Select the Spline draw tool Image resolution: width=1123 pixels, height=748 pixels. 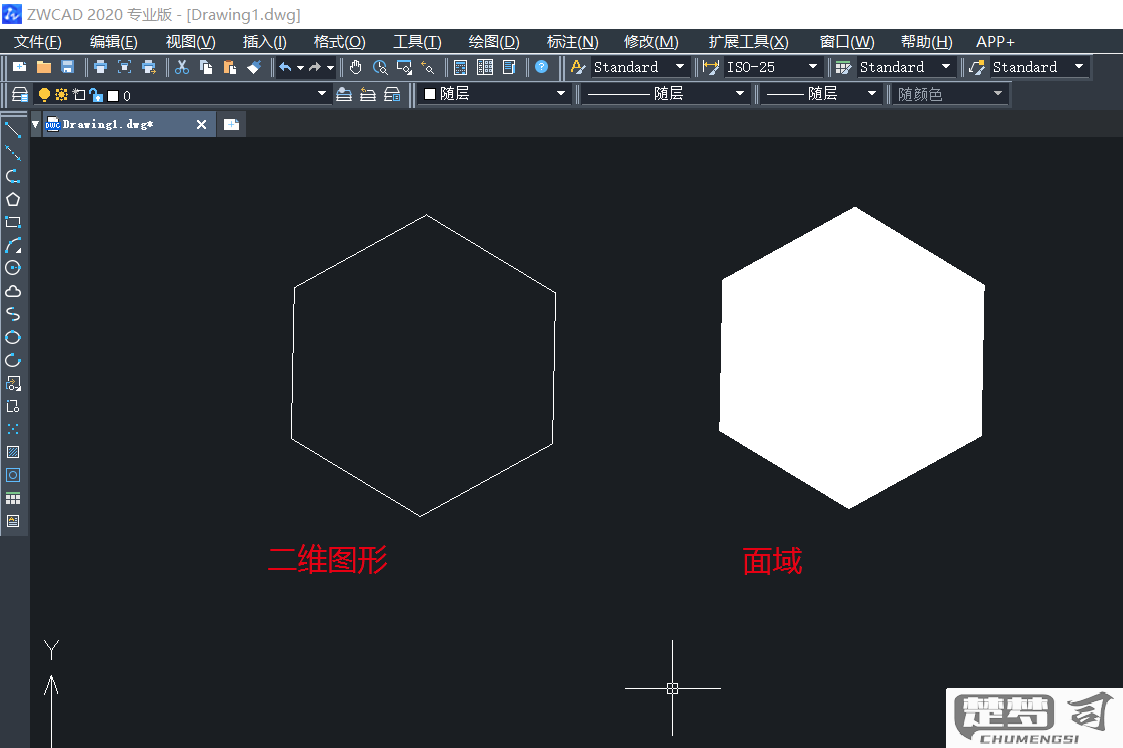(13, 314)
